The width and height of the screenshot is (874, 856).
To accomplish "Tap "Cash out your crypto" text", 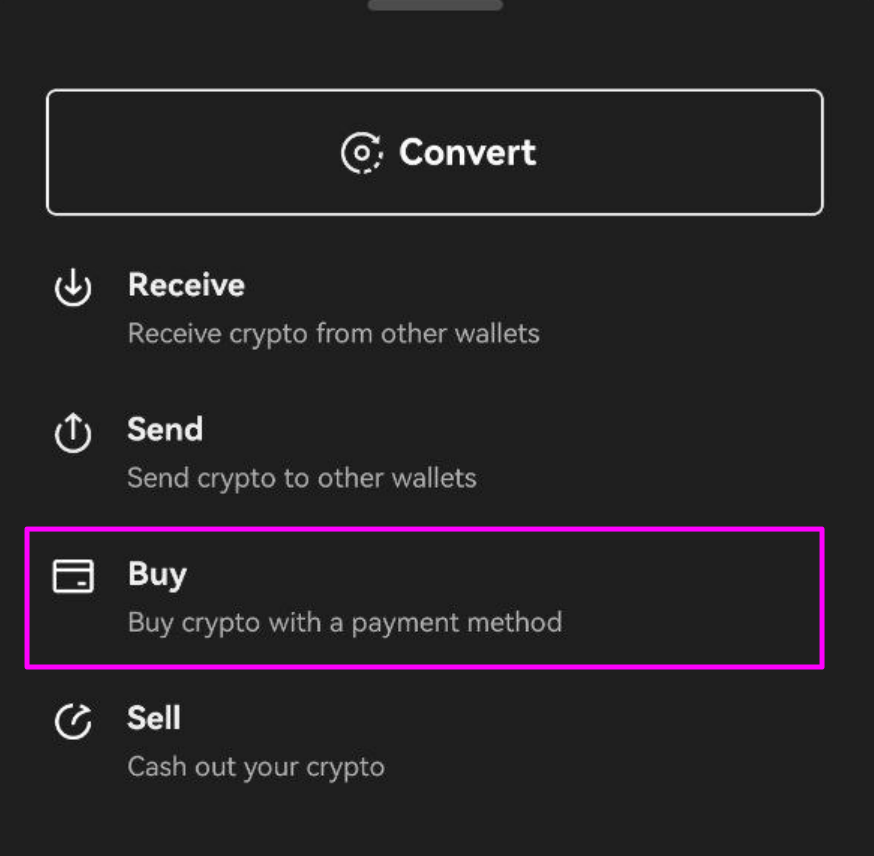I will click(x=256, y=767).
